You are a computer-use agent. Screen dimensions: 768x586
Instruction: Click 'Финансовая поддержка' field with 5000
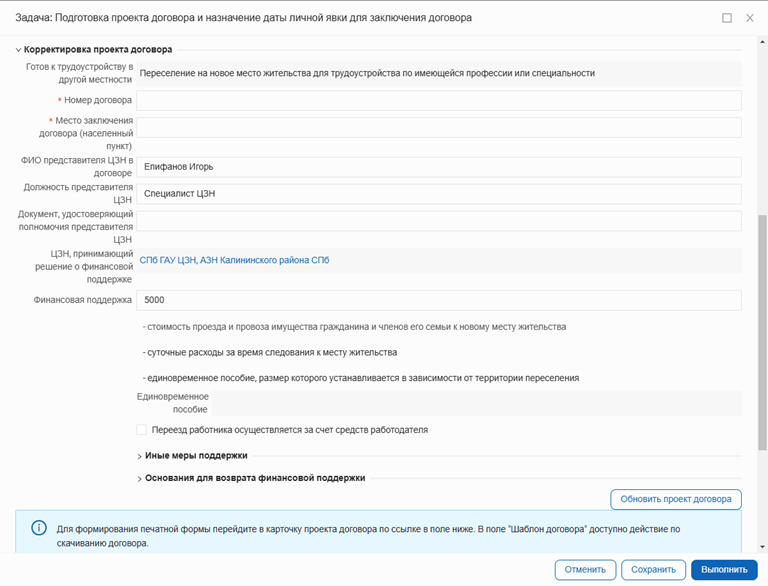click(x=438, y=300)
